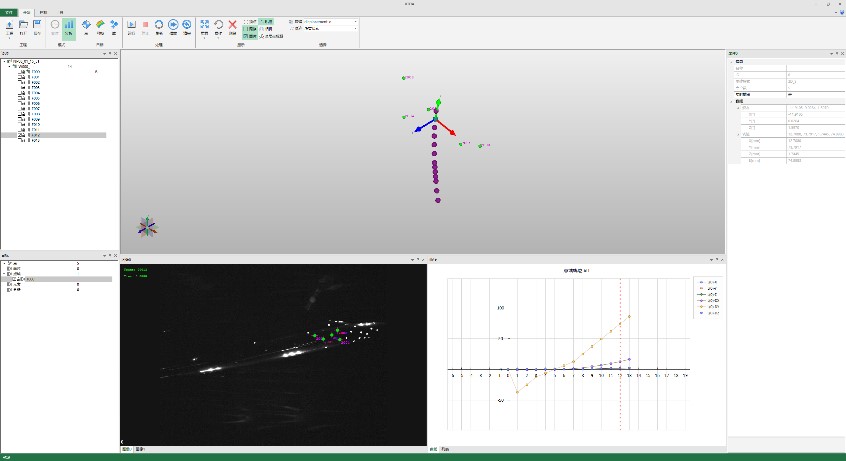Open the upper dropdown in ribbon settings

click(x=355, y=20)
